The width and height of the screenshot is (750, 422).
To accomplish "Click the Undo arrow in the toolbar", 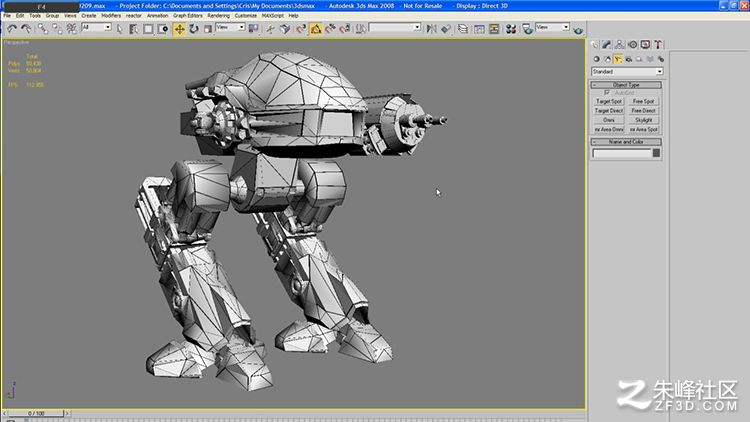I will coord(12,29).
